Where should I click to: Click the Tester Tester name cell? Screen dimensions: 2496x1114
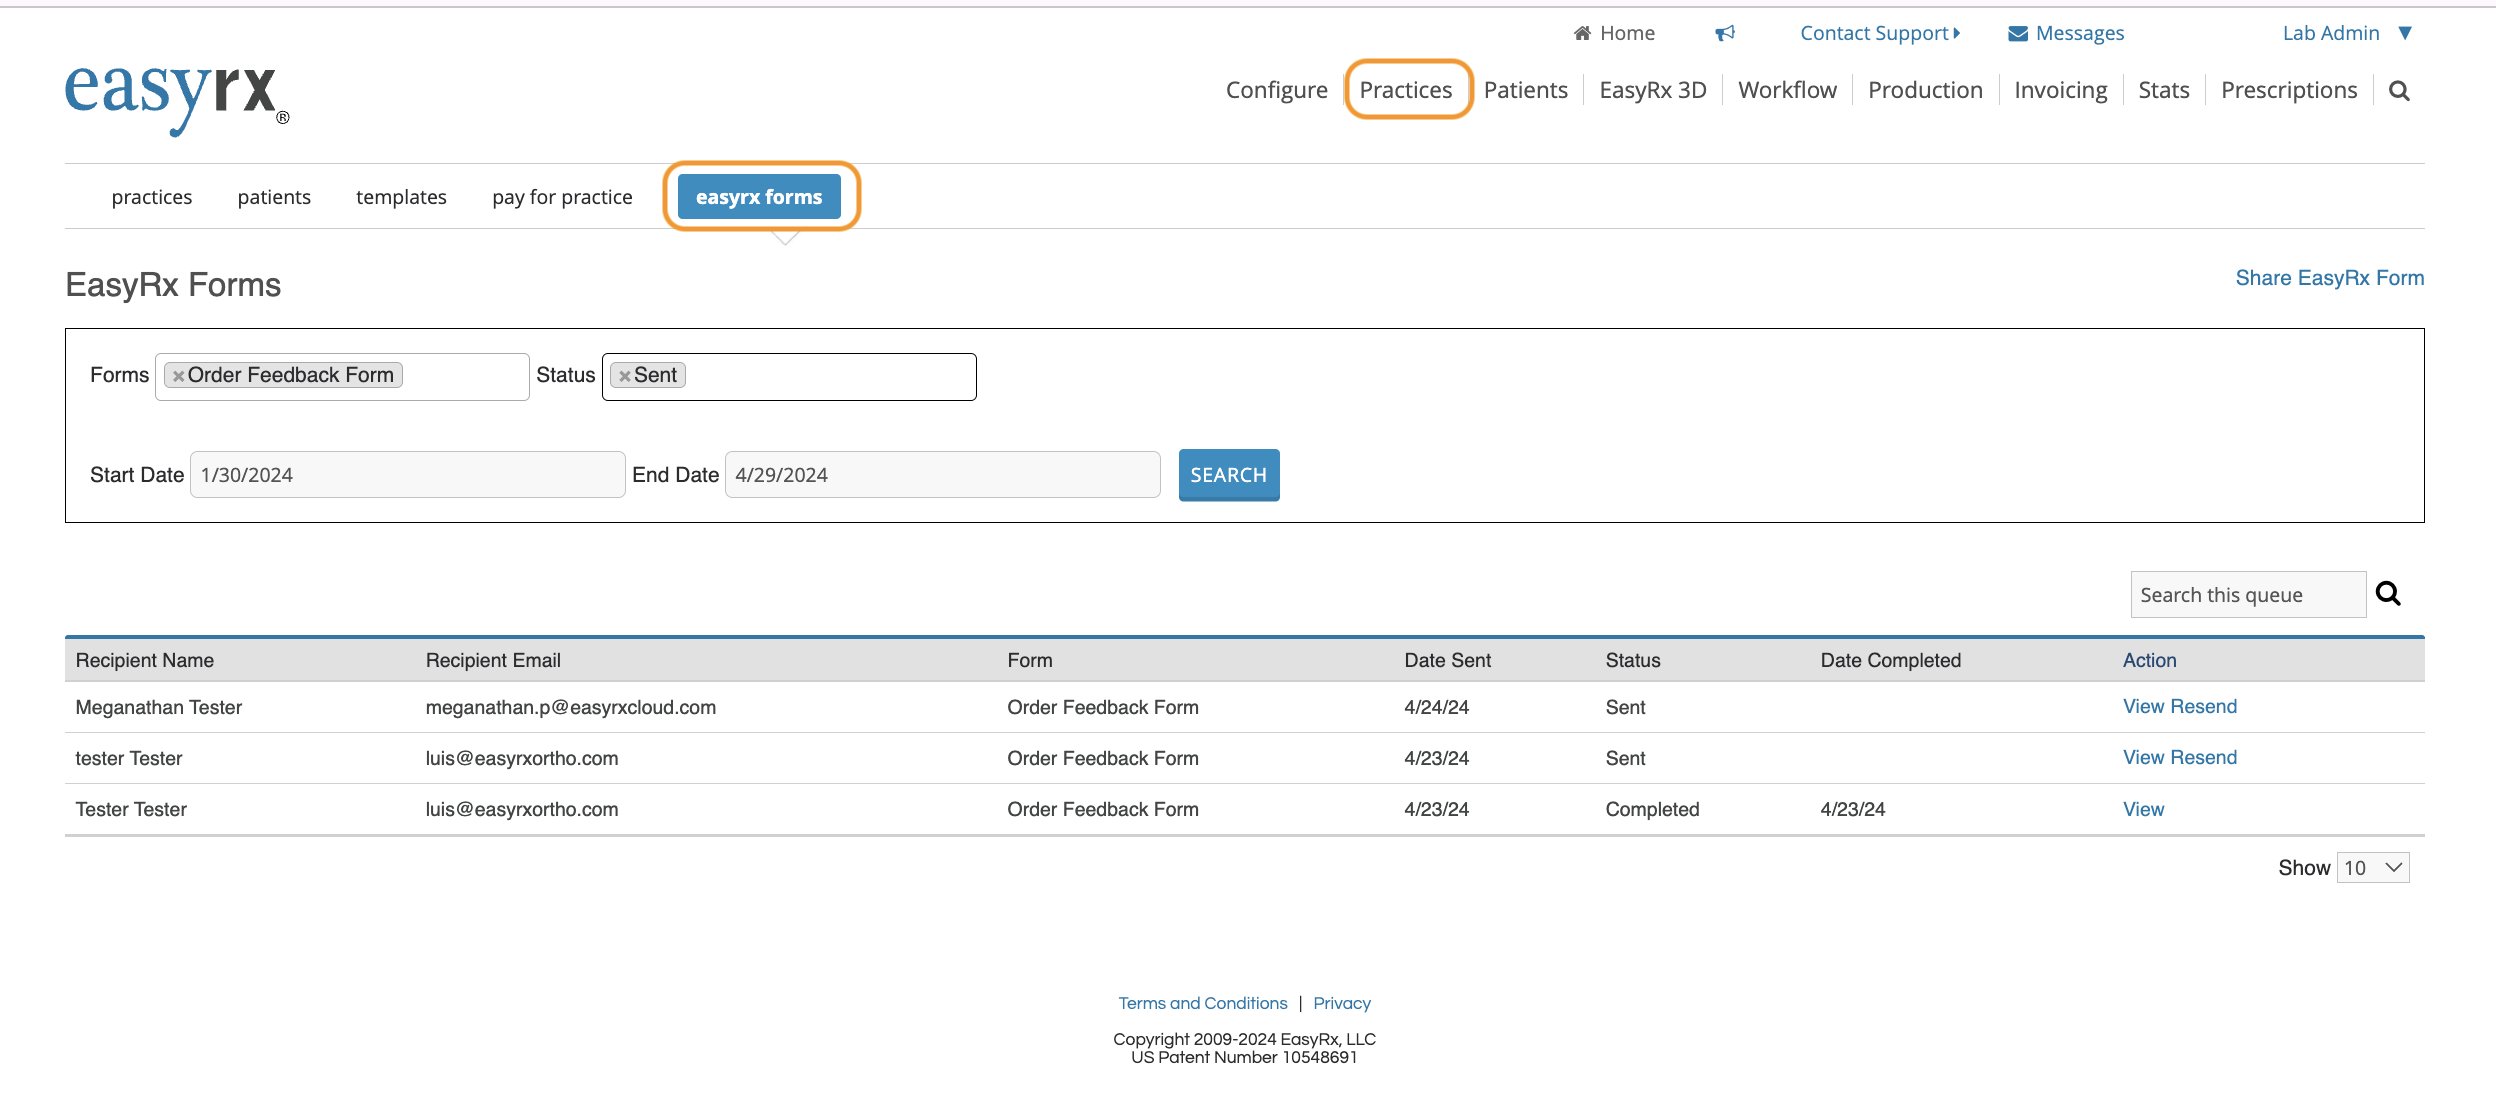pyautogui.click(x=131, y=809)
